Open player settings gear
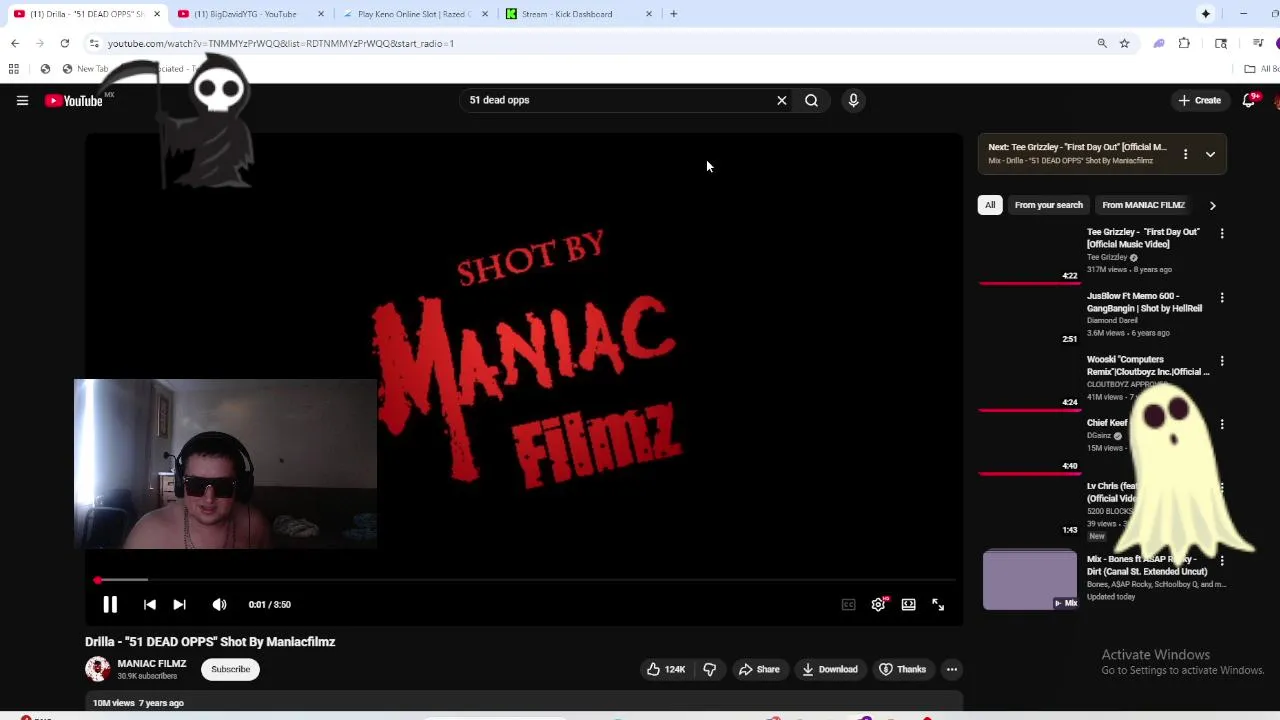The width and height of the screenshot is (1280, 720). (x=878, y=604)
